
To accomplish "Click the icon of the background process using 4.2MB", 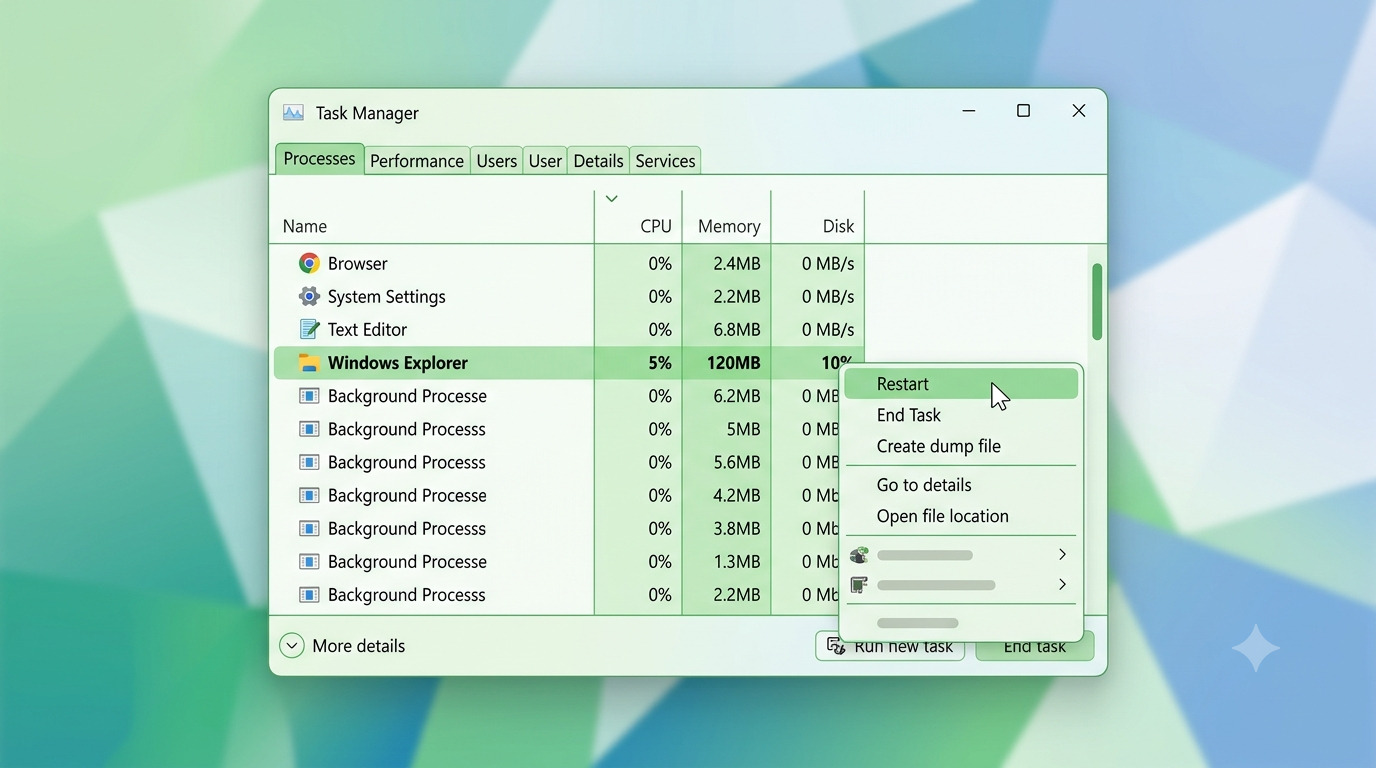I will coord(309,495).
